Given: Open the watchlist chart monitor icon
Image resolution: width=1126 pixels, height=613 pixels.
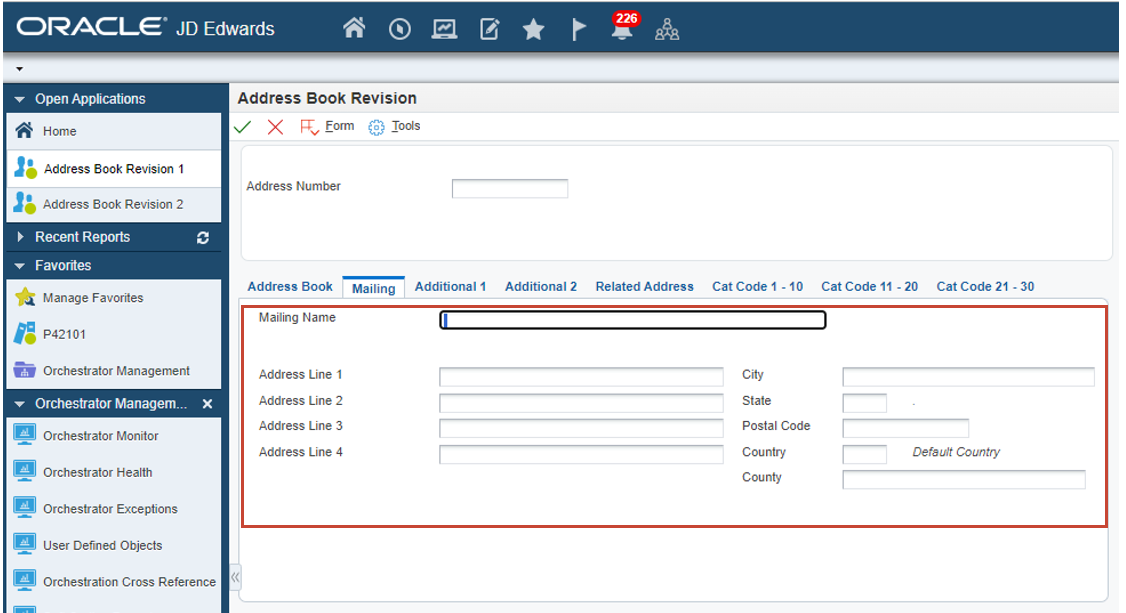Looking at the screenshot, I should click(x=445, y=29).
